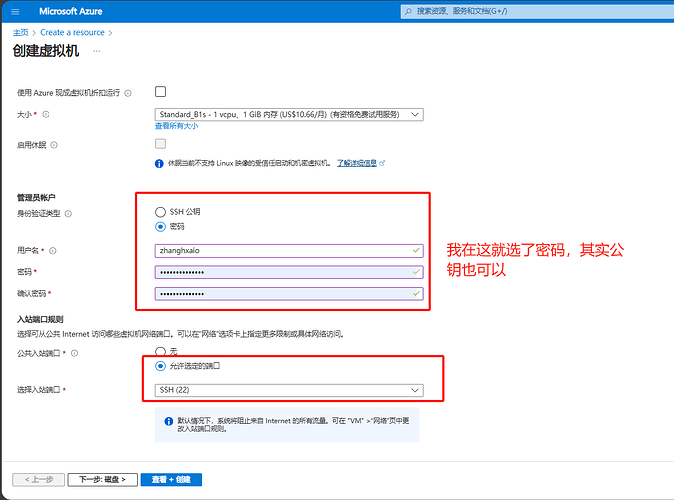Viewport: 674px width, 500px height.
Task: Click info icon next to Azure 现成虚拟机折扣
Action: point(128,93)
